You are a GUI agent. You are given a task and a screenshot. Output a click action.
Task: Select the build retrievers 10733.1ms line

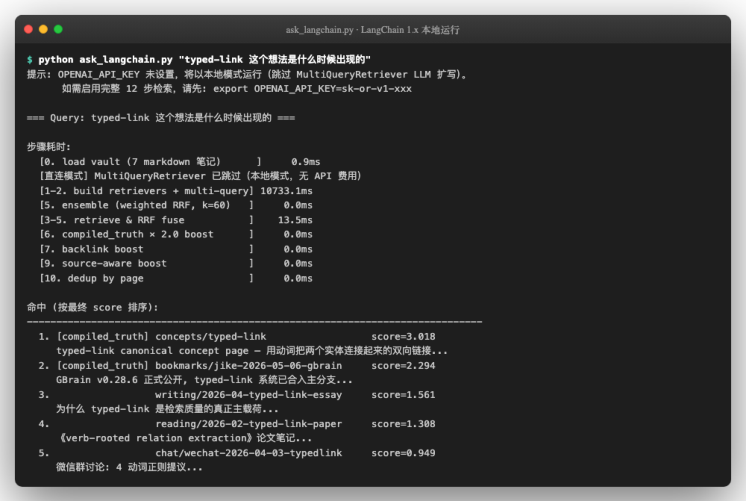coord(176,191)
